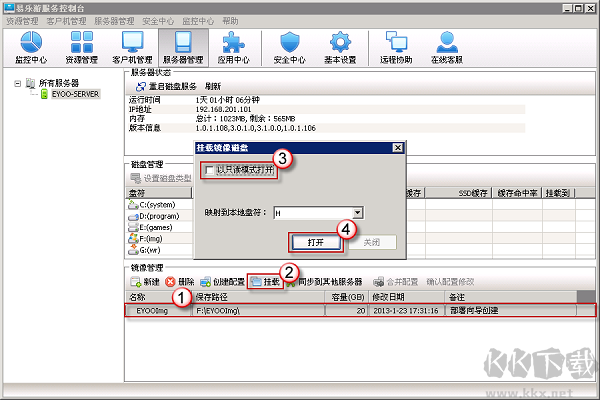Select C:(system) disk row
The width and height of the screenshot is (600, 400).
[x=159, y=205]
